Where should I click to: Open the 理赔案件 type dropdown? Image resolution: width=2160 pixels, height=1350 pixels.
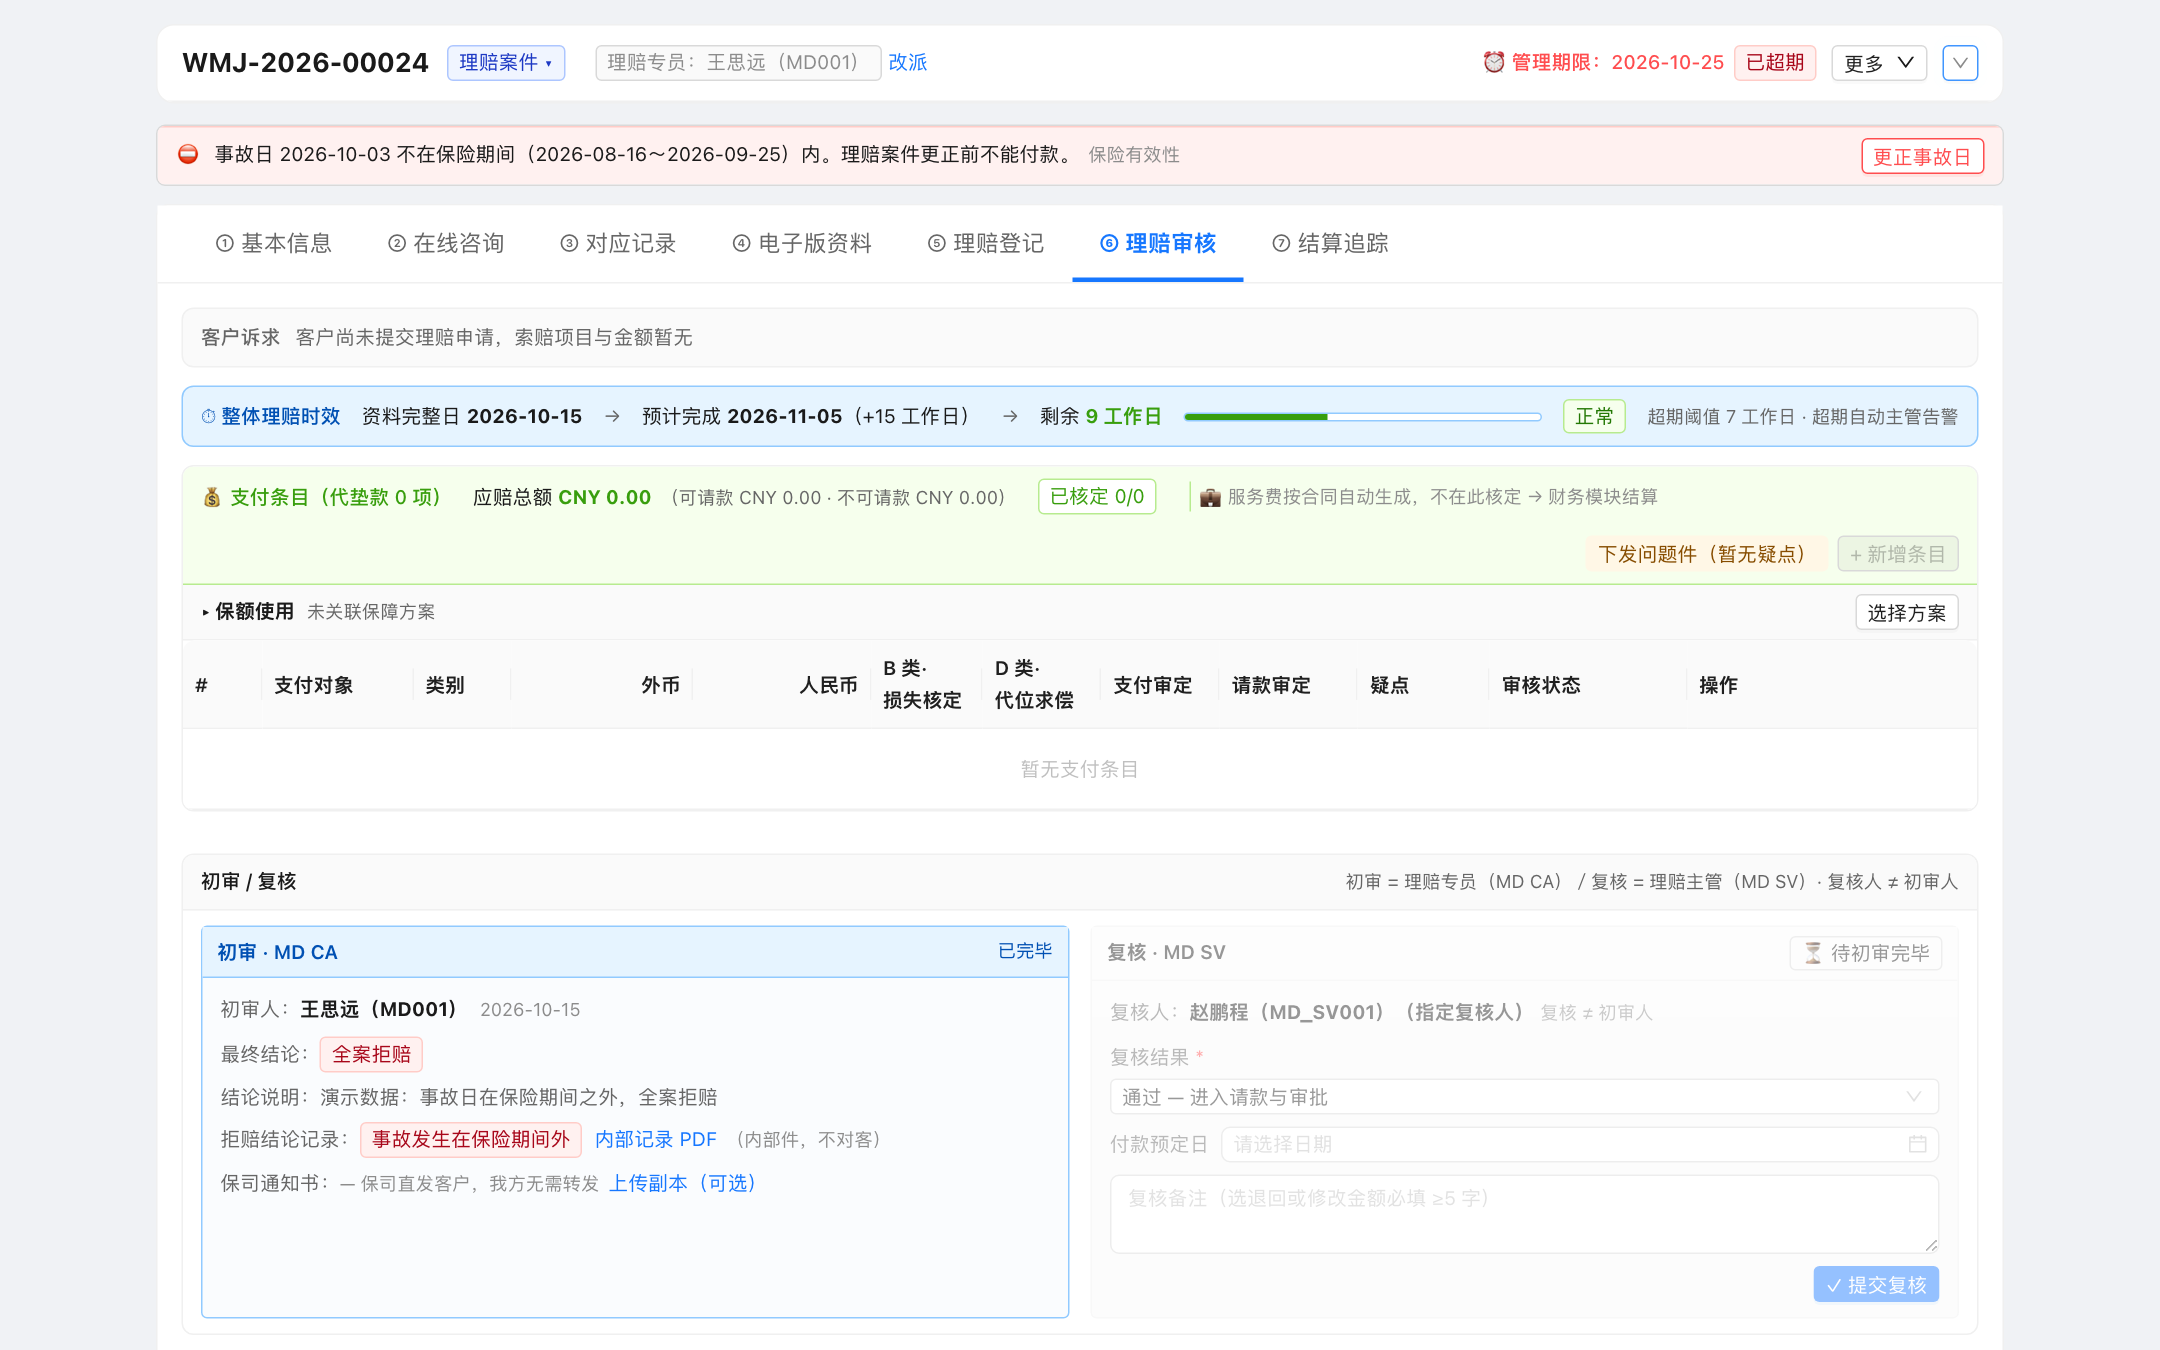tap(506, 62)
